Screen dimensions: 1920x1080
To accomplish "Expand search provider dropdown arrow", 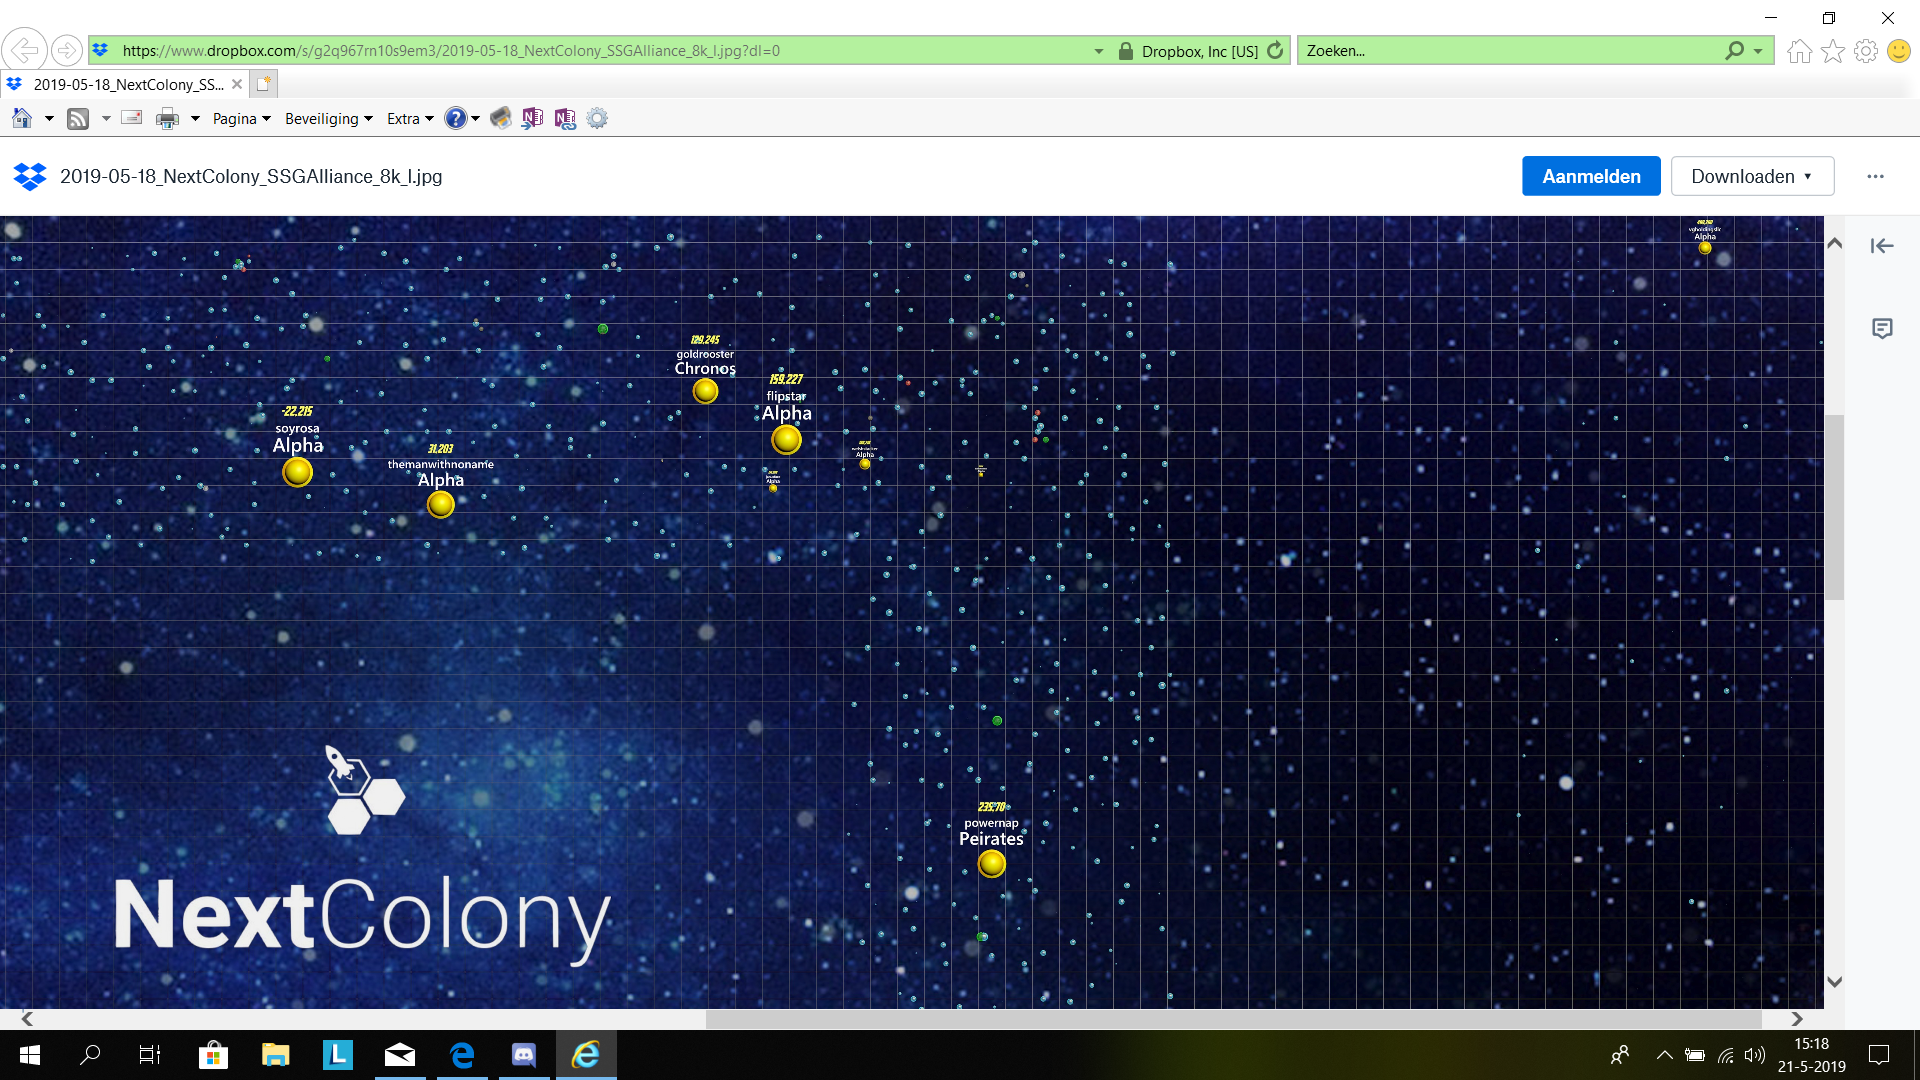I will point(1757,51).
